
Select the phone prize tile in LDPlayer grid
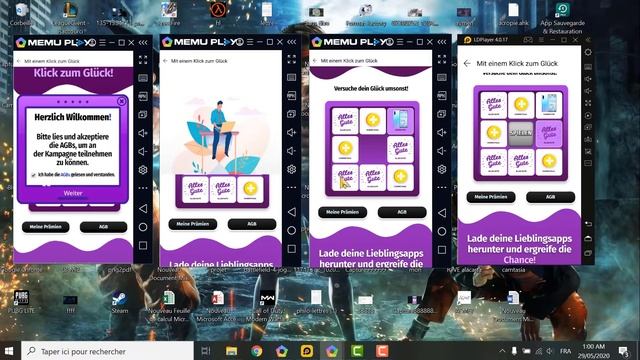point(549,105)
